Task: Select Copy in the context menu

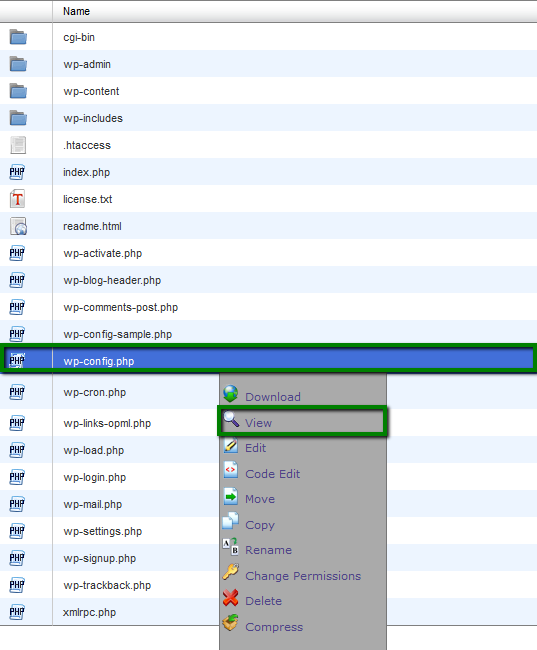Action: point(260,525)
